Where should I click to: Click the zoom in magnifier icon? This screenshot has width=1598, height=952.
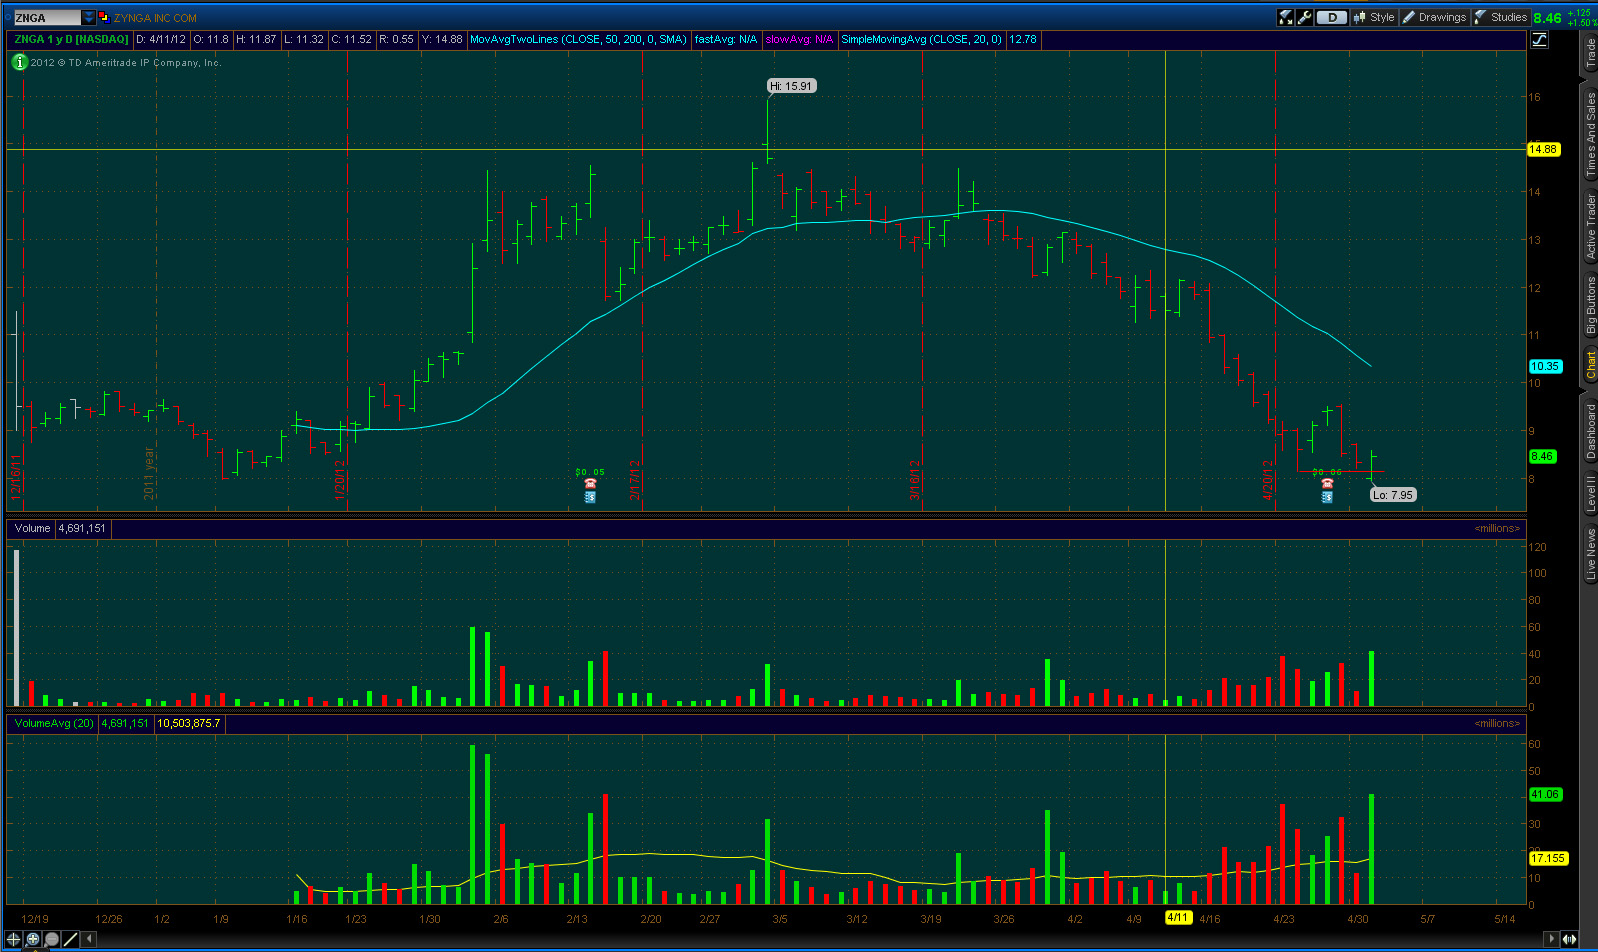[x=32, y=939]
